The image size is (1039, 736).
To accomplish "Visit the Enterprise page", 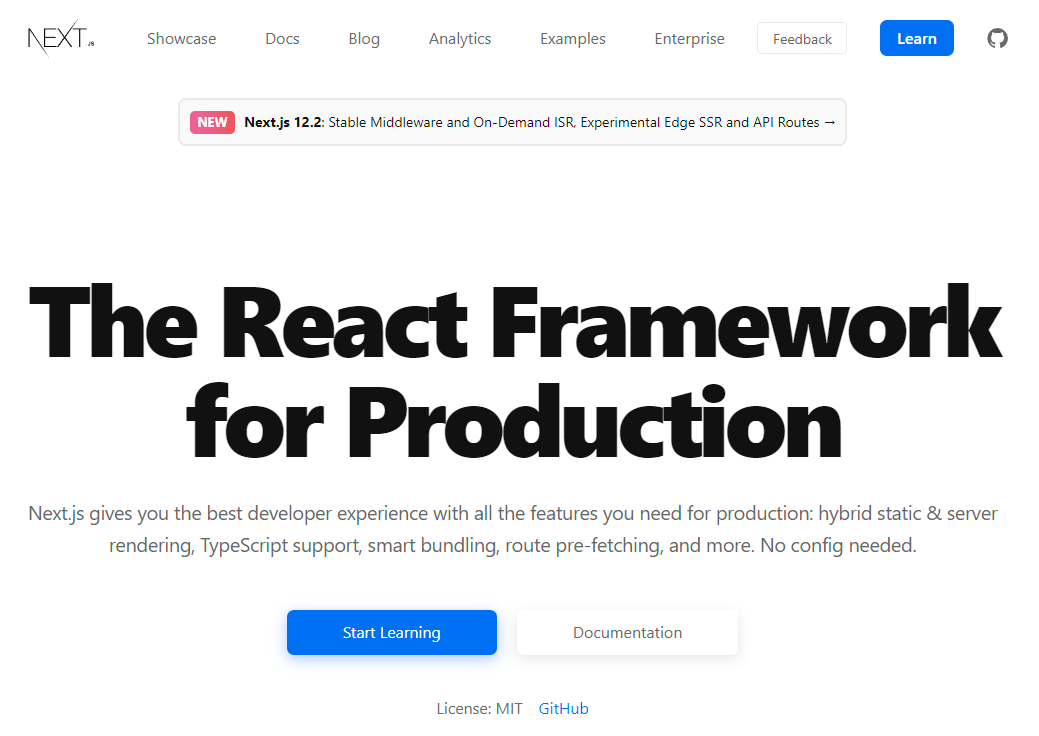I will click(689, 38).
